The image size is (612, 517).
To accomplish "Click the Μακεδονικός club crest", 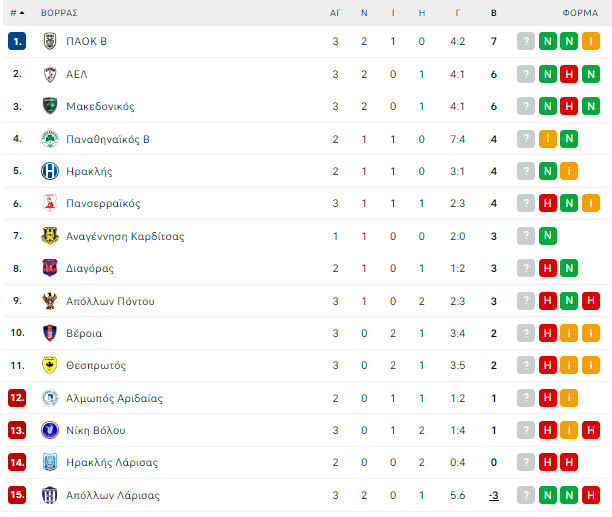I will [50, 106].
